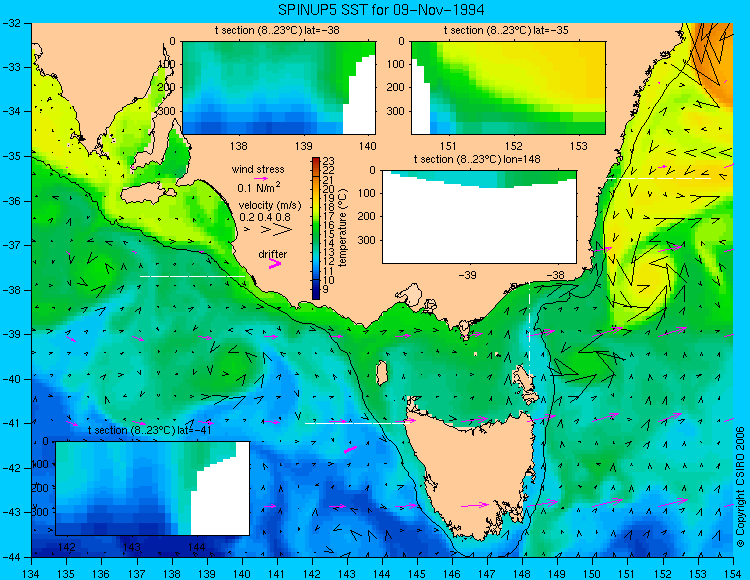This screenshot has width=750, height=580.
Task: Click King Island northwest of Tasmania
Action: 381,373
